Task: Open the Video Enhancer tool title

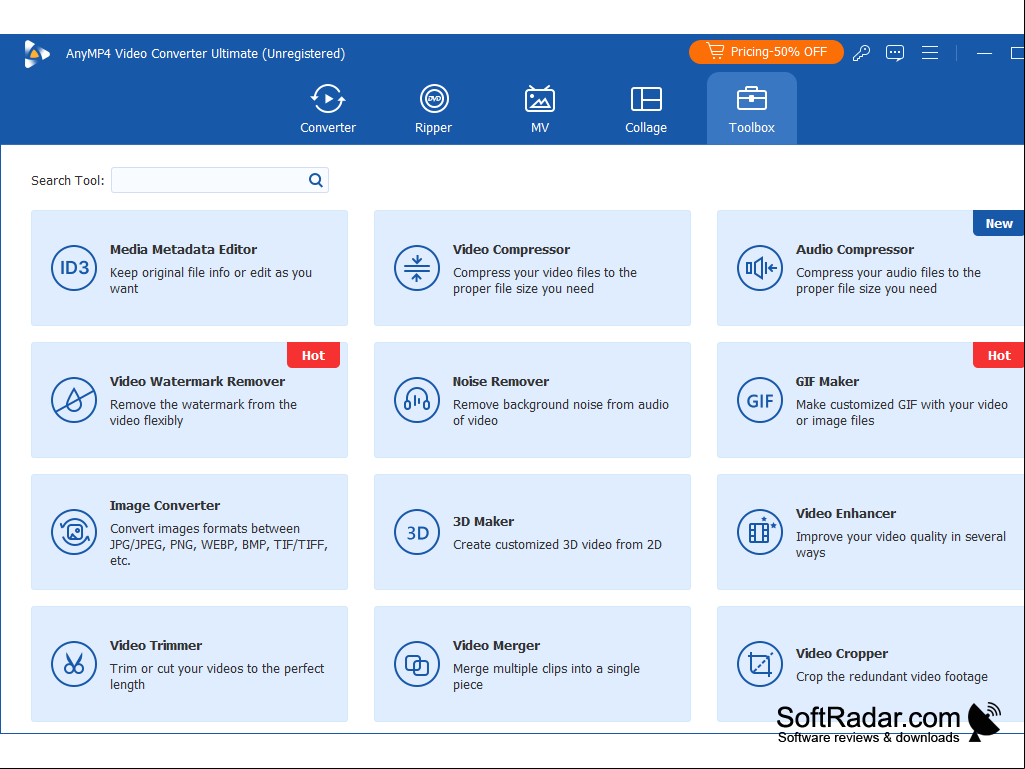Action: click(x=845, y=513)
